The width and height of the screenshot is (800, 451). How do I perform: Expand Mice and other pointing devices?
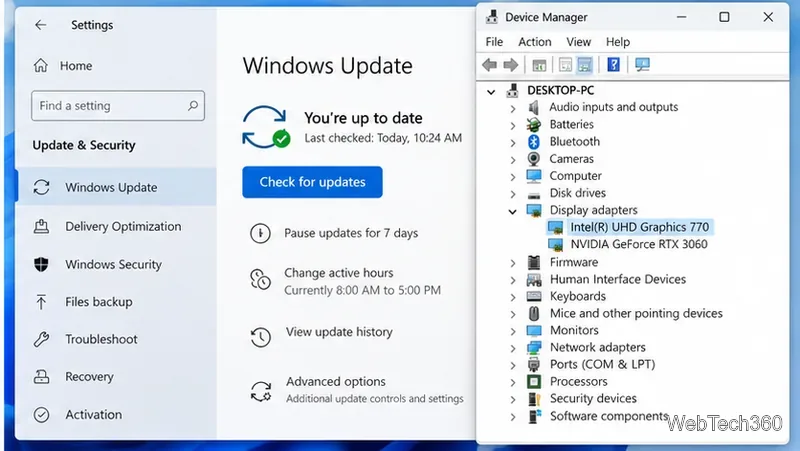pos(513,314)
